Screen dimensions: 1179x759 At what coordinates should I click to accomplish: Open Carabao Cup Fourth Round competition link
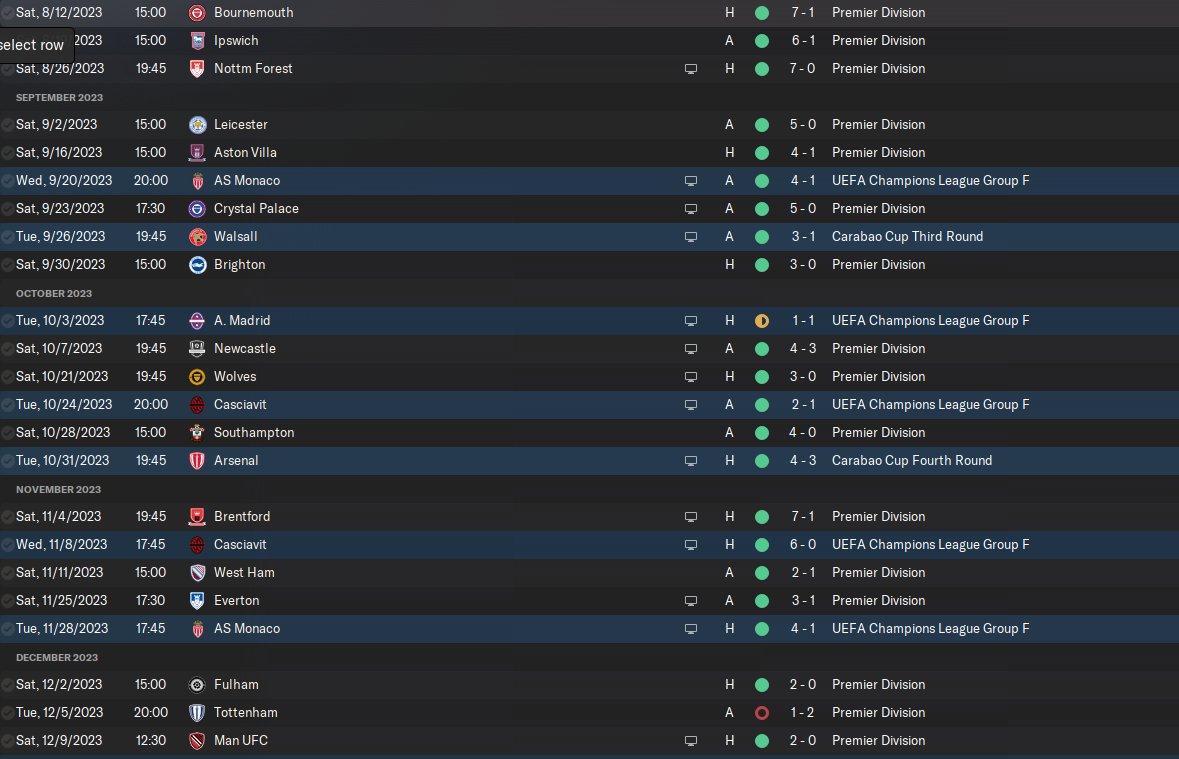click(911, 461)
